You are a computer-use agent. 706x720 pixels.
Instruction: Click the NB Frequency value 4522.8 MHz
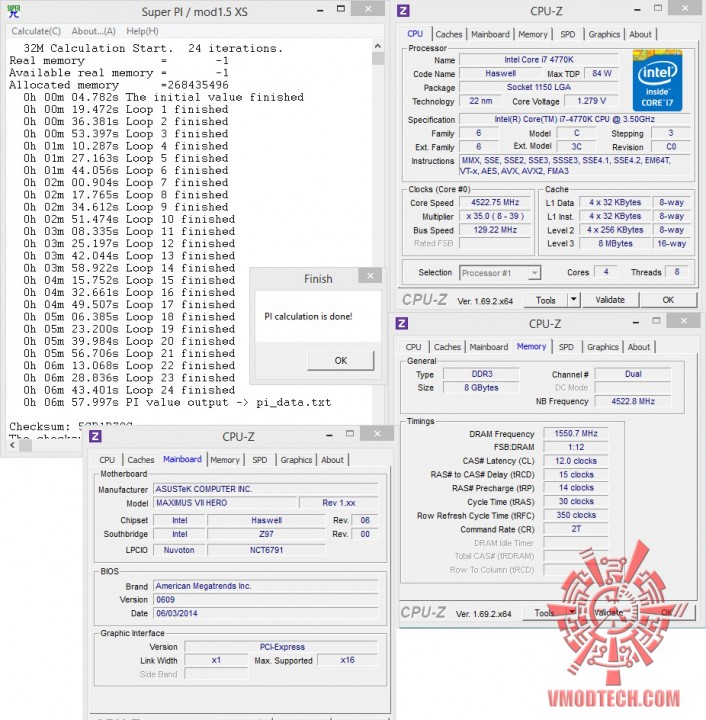click(633, 401)
